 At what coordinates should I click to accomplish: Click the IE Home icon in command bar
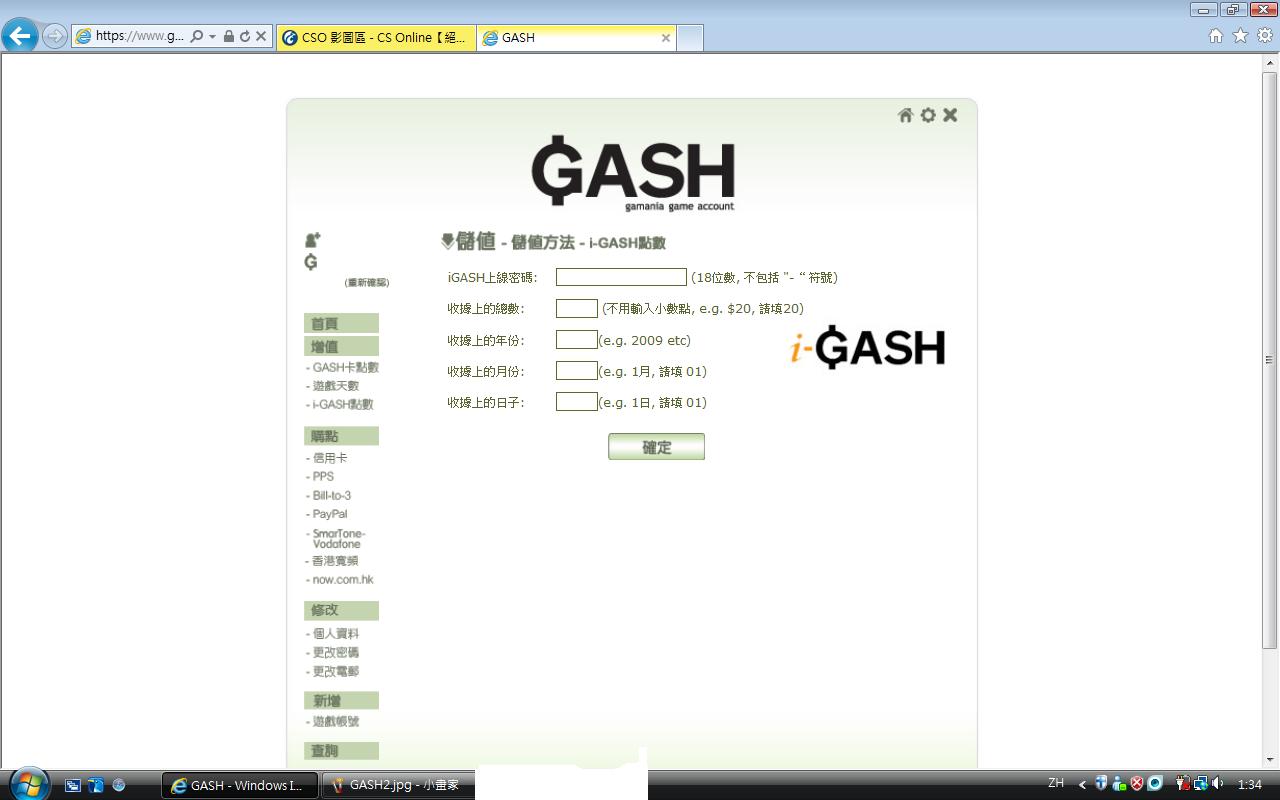pos(1216,36)
